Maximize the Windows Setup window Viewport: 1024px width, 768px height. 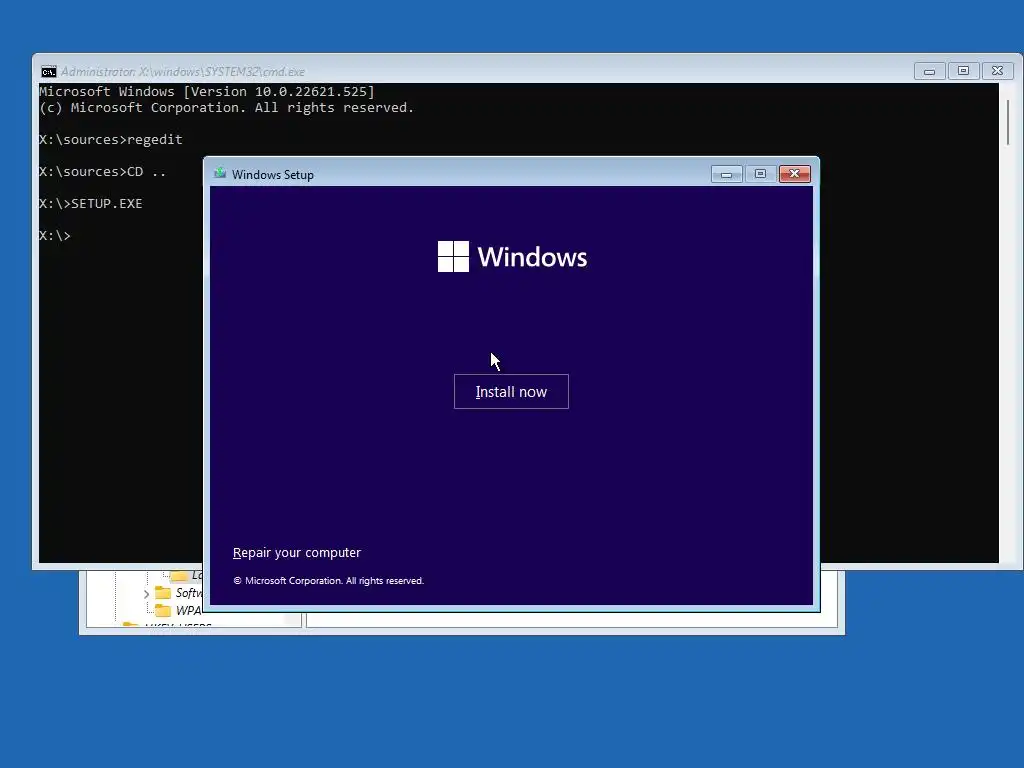click(760, 174)
